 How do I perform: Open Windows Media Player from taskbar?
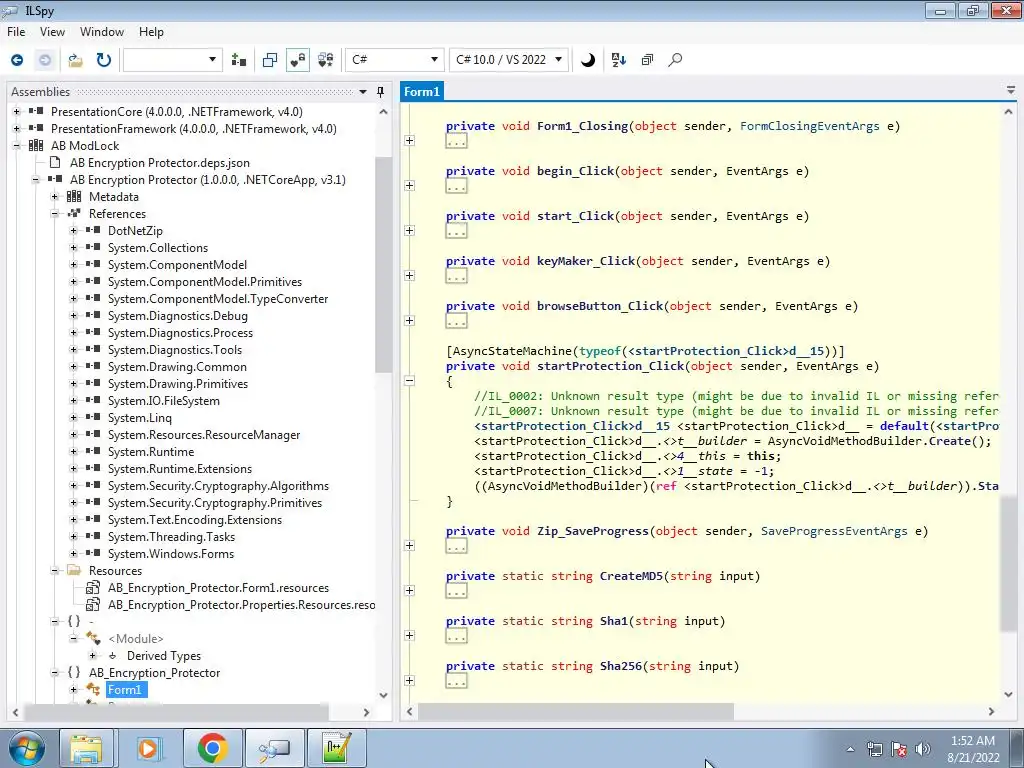148,748
